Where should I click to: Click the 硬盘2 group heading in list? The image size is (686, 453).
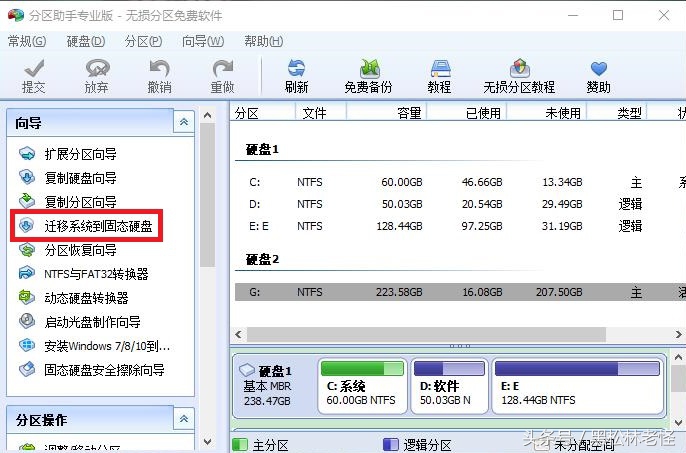(262, 260)
